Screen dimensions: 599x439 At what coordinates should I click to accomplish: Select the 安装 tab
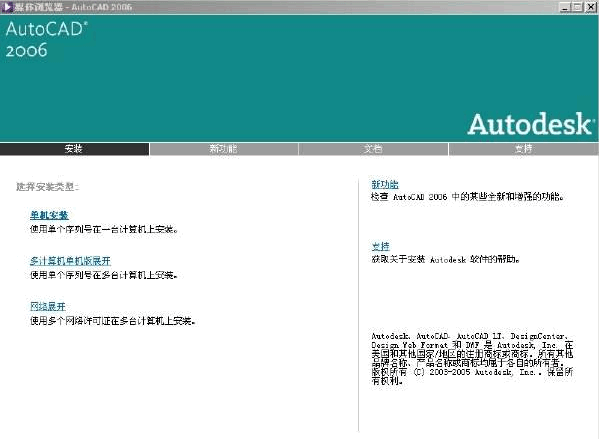(74, 149)
